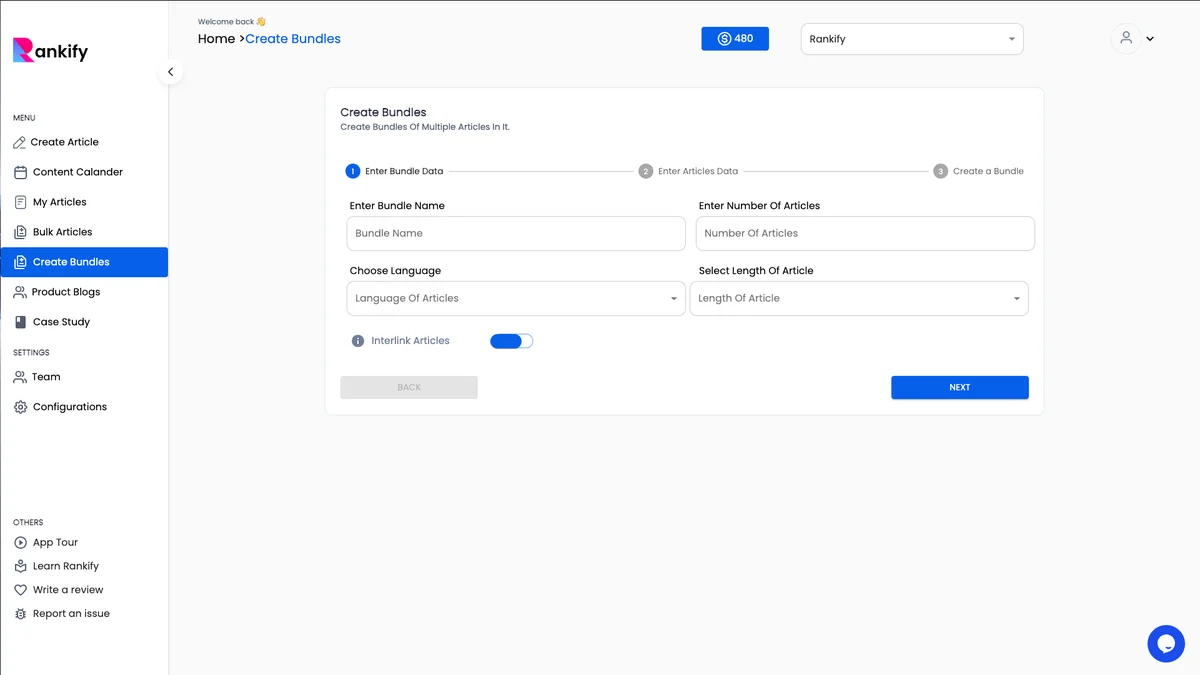Click the Report an issue bug icon
The height and width of the screenshot is (675, 1200).
(x=20, y=614)
